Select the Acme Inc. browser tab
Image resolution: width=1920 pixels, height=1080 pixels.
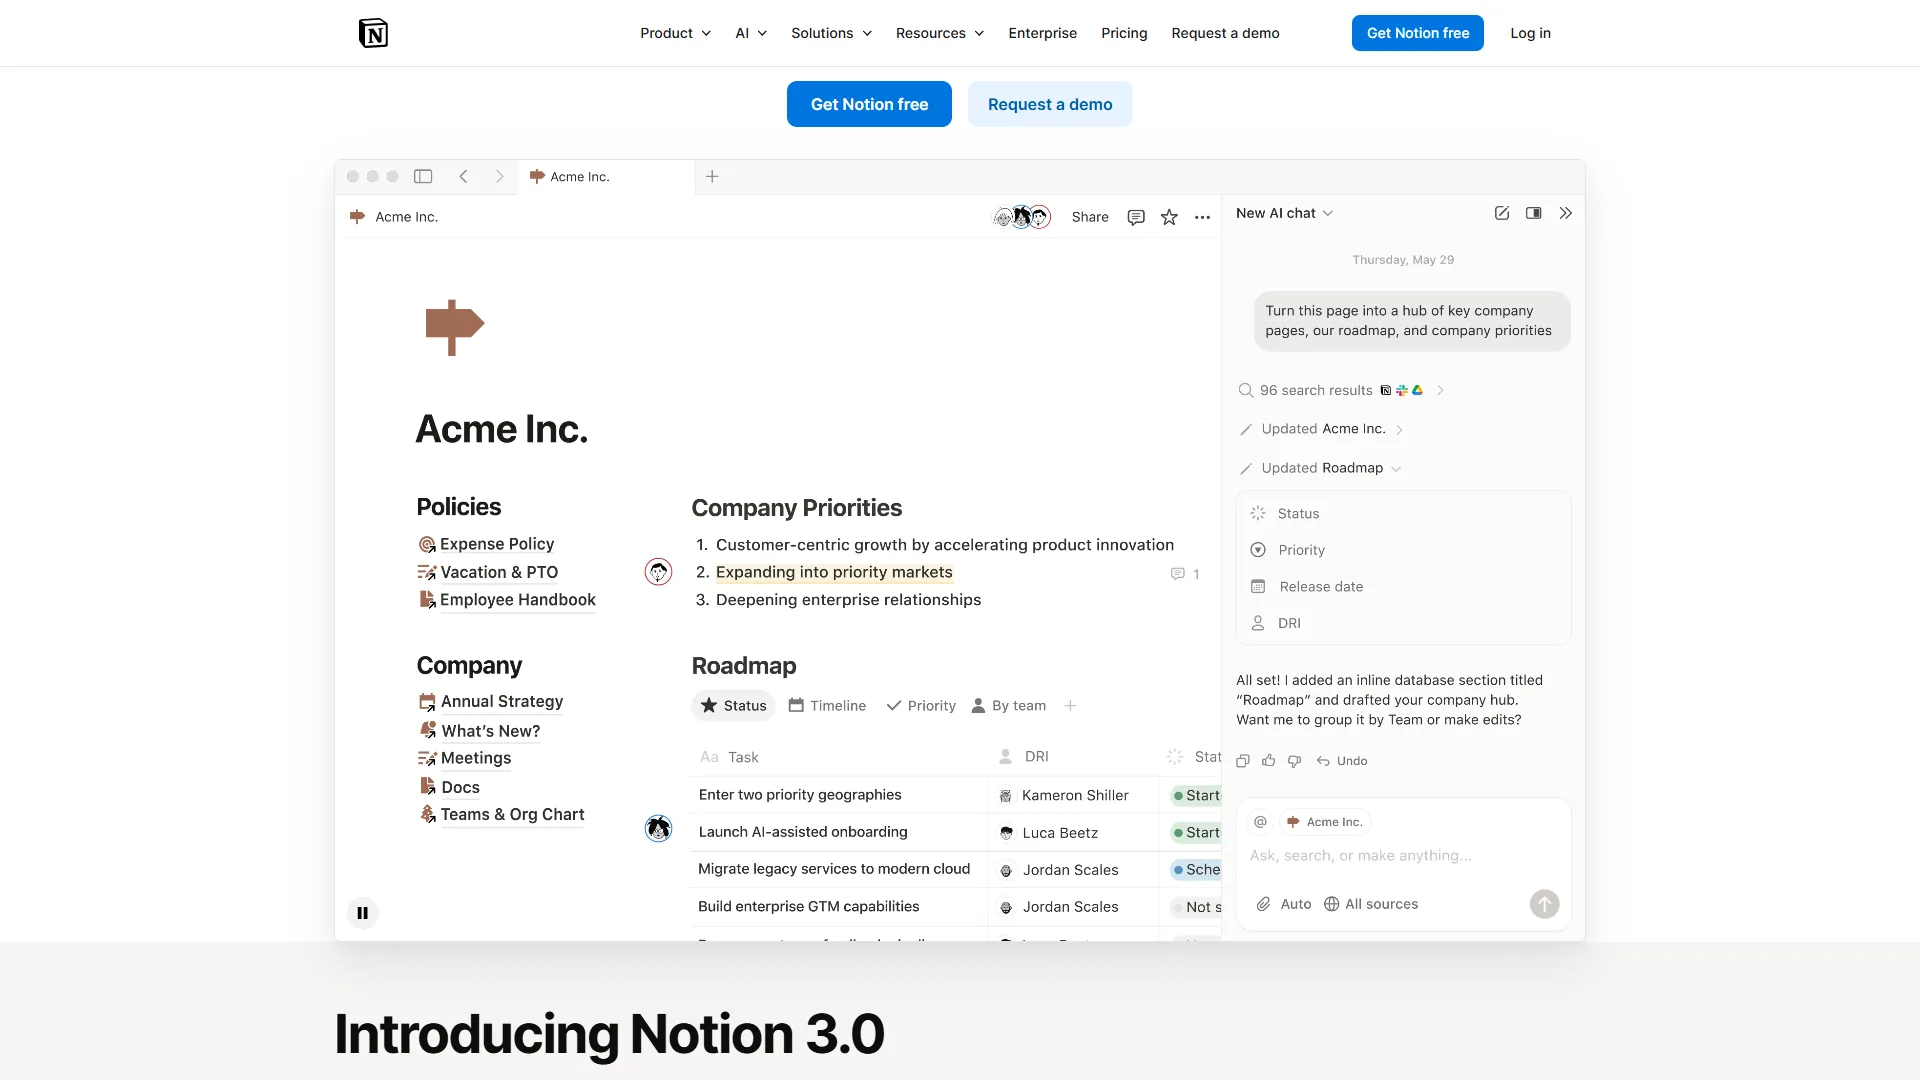pyautogui.click(x=605, y=177)
